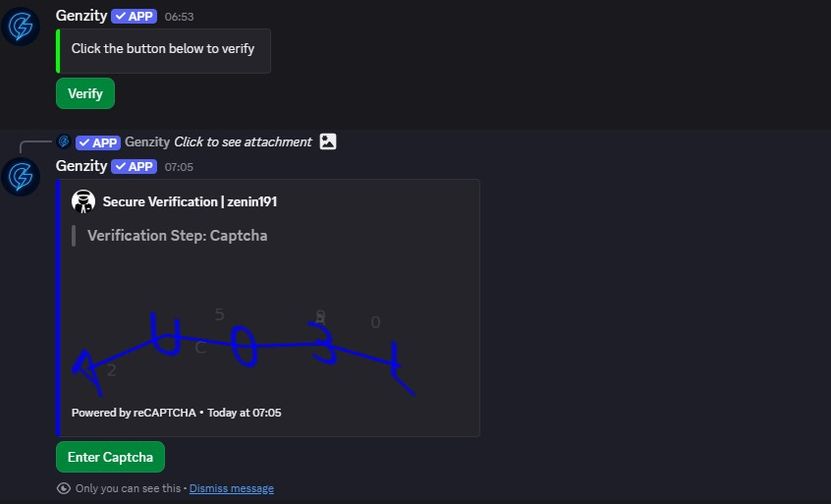This screenshot has height=504, width=831.
Task: Click the Secure Verification embed author icon
Action: point(83,202)
